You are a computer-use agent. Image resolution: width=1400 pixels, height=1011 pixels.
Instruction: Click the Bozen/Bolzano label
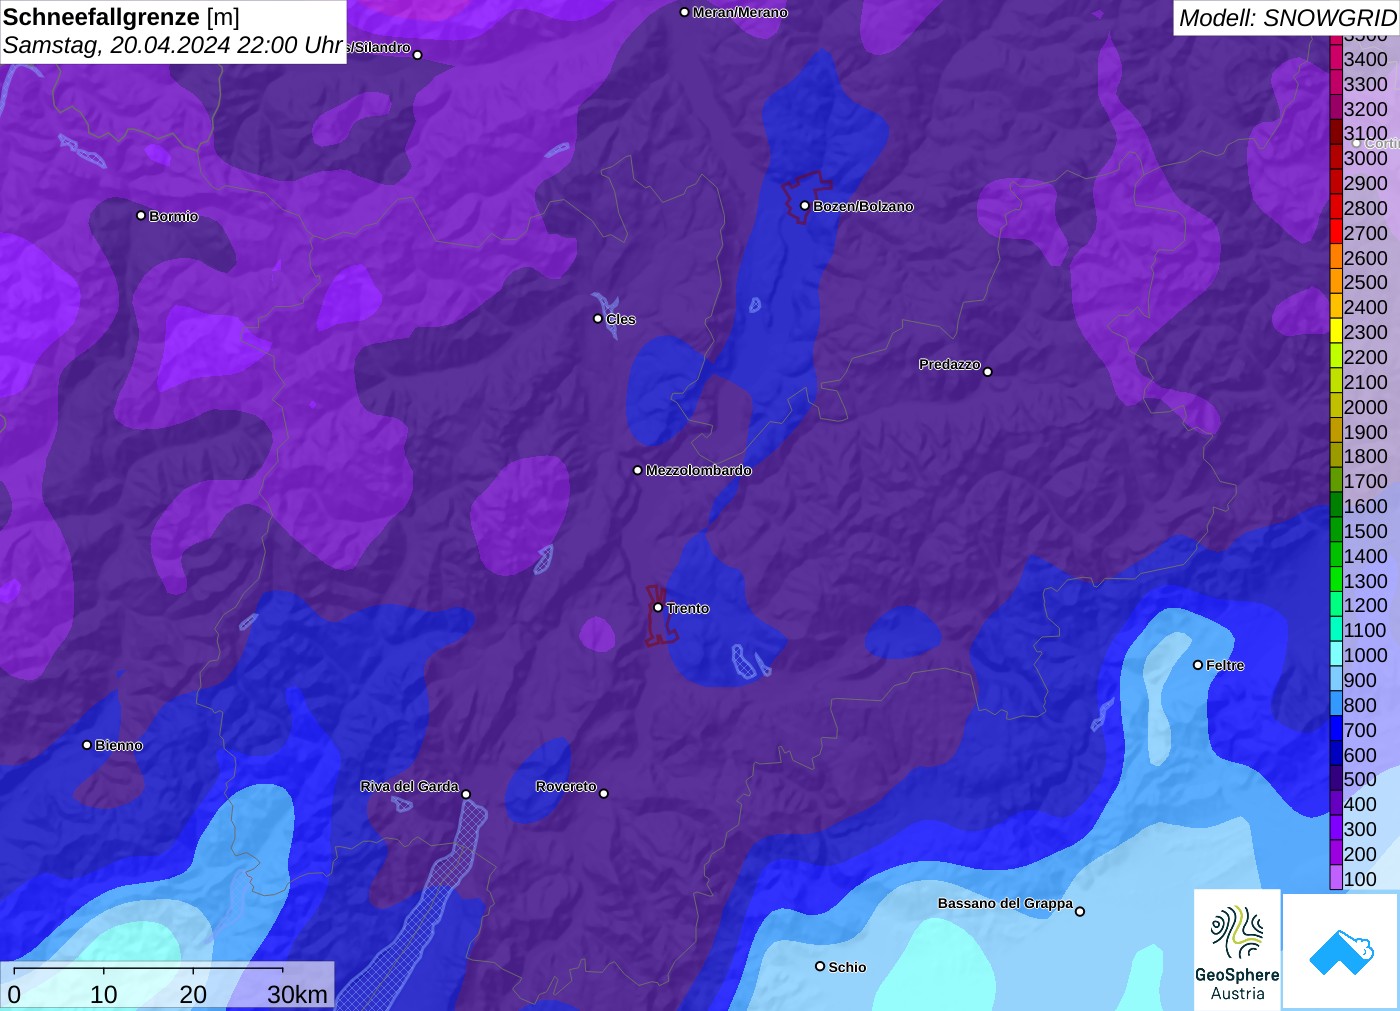coord(863,206)
